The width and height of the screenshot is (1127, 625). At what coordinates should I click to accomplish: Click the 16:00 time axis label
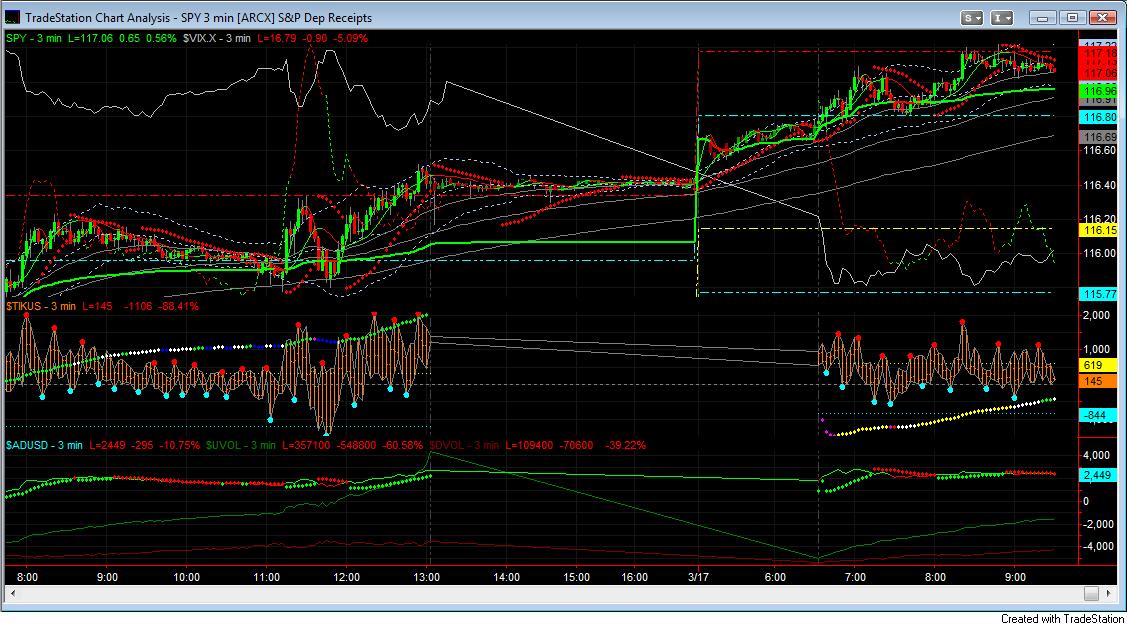(634, 577)
